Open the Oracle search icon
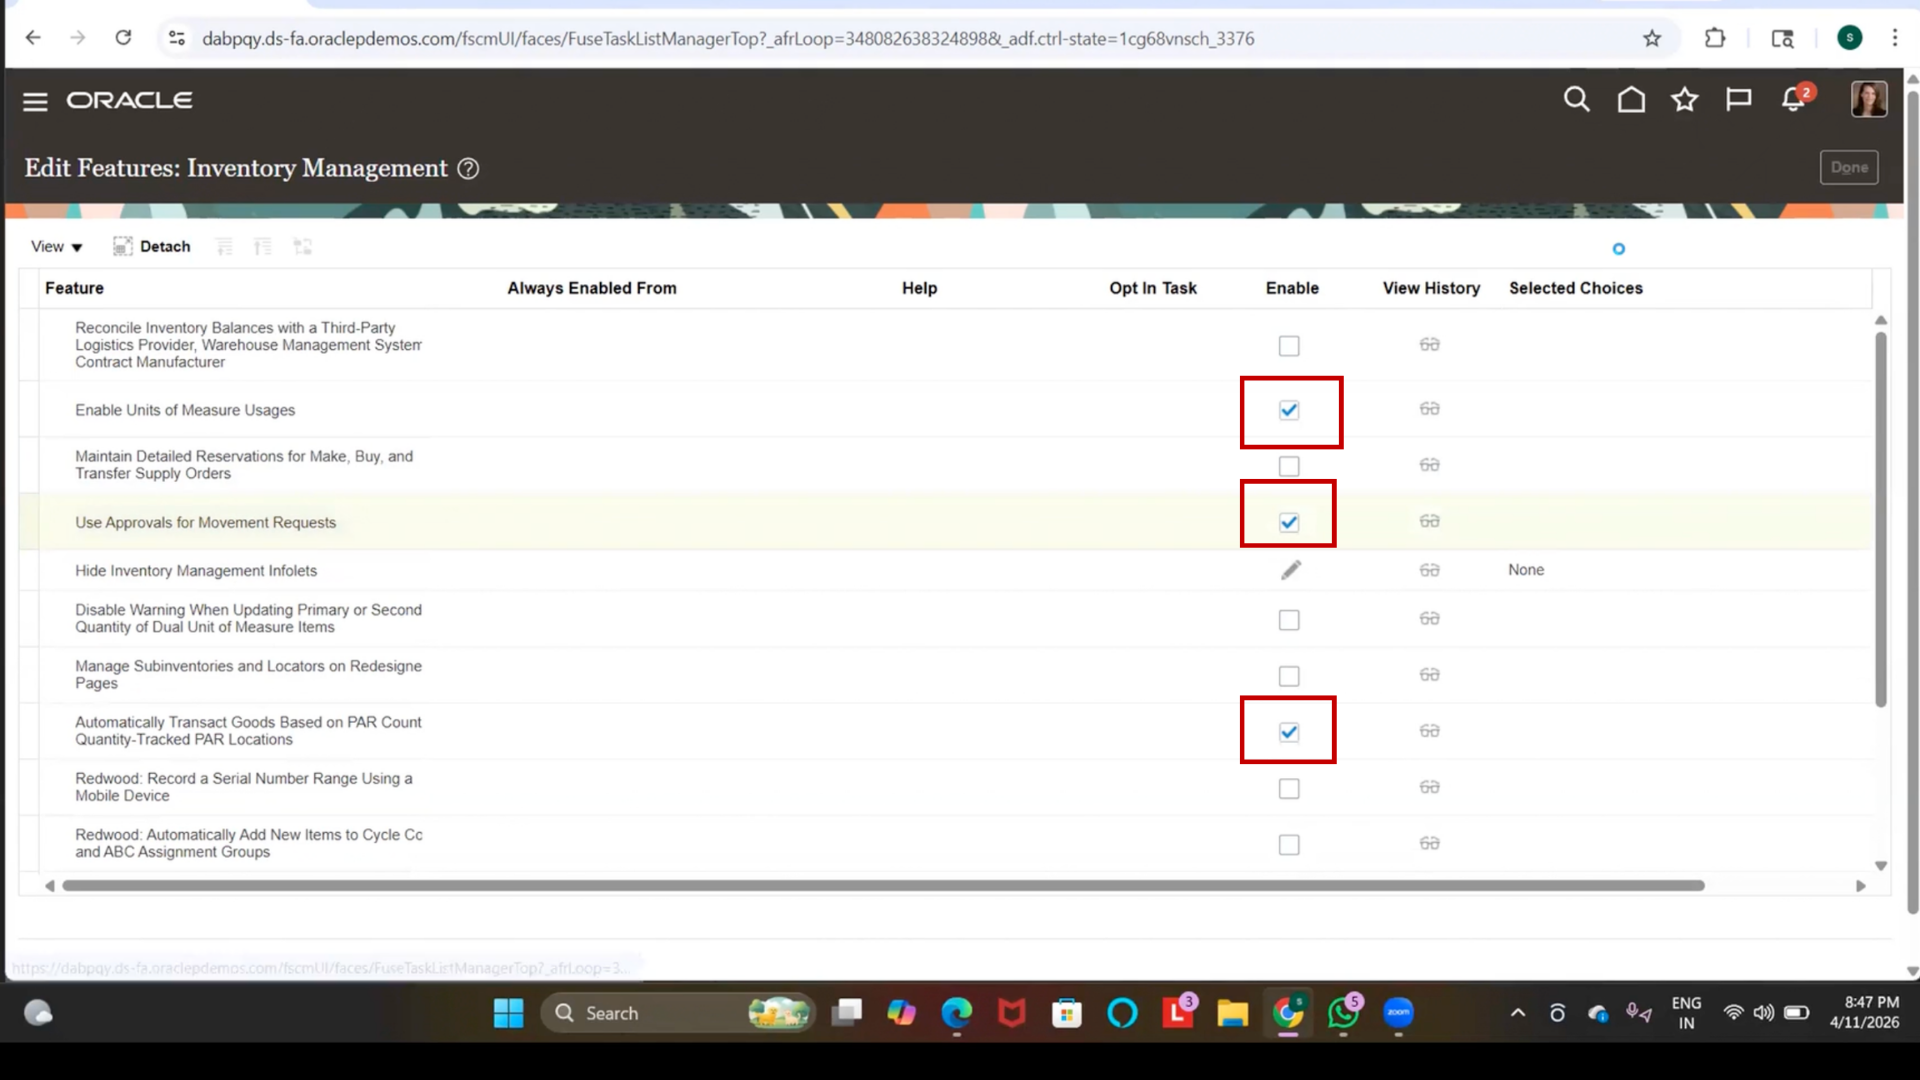Viewport: 1920px width, 1080px height. (1576, 99)
